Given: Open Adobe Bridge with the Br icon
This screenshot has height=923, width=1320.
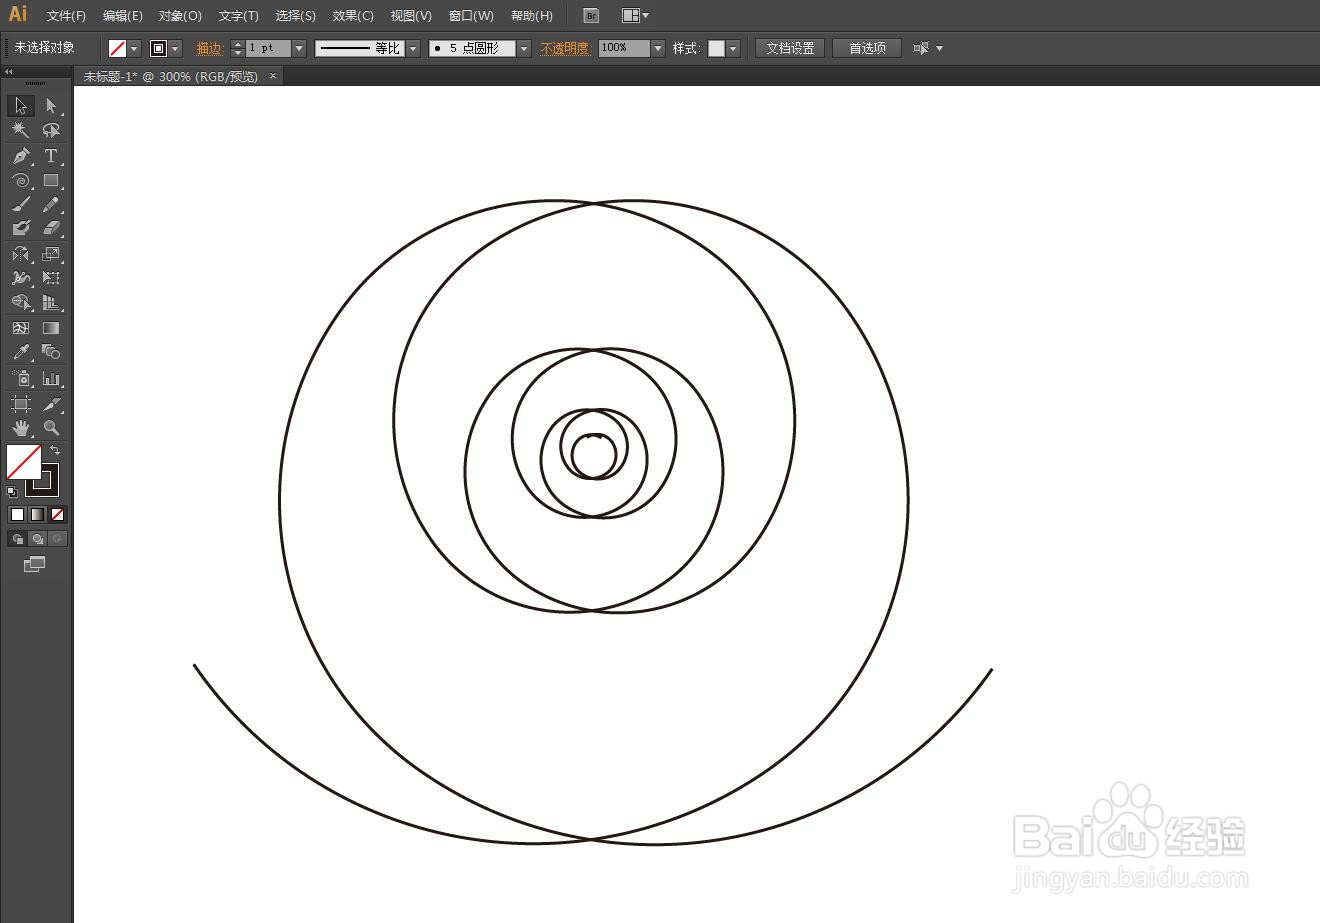Looking at the screenshot, I should coord(591,16).
